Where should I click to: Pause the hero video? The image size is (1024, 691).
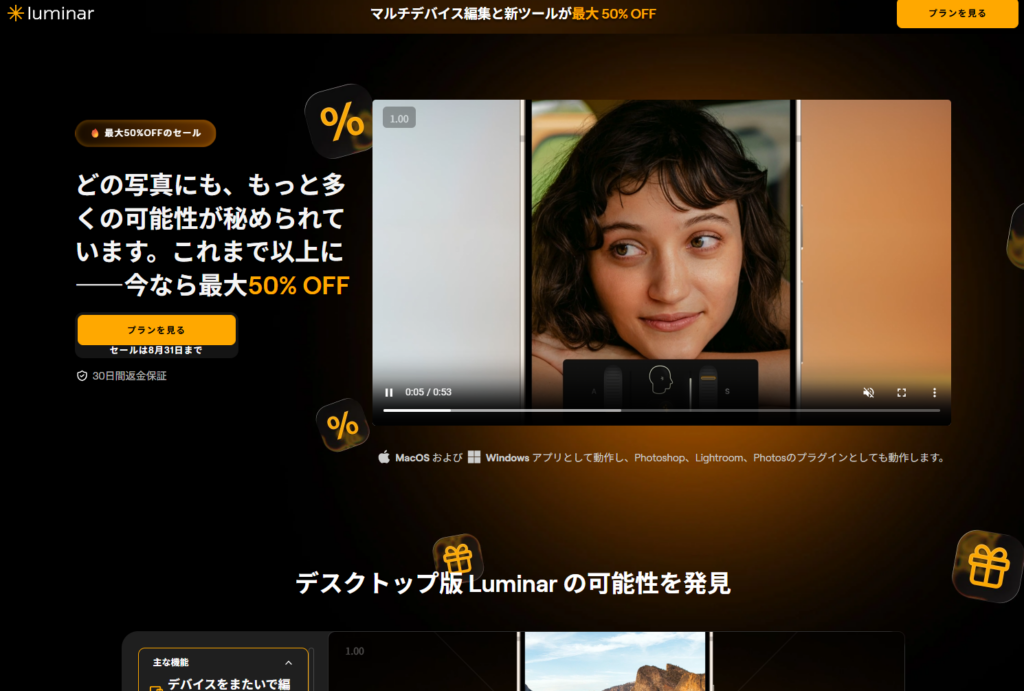pyautogui.click(x=389, y=393)
